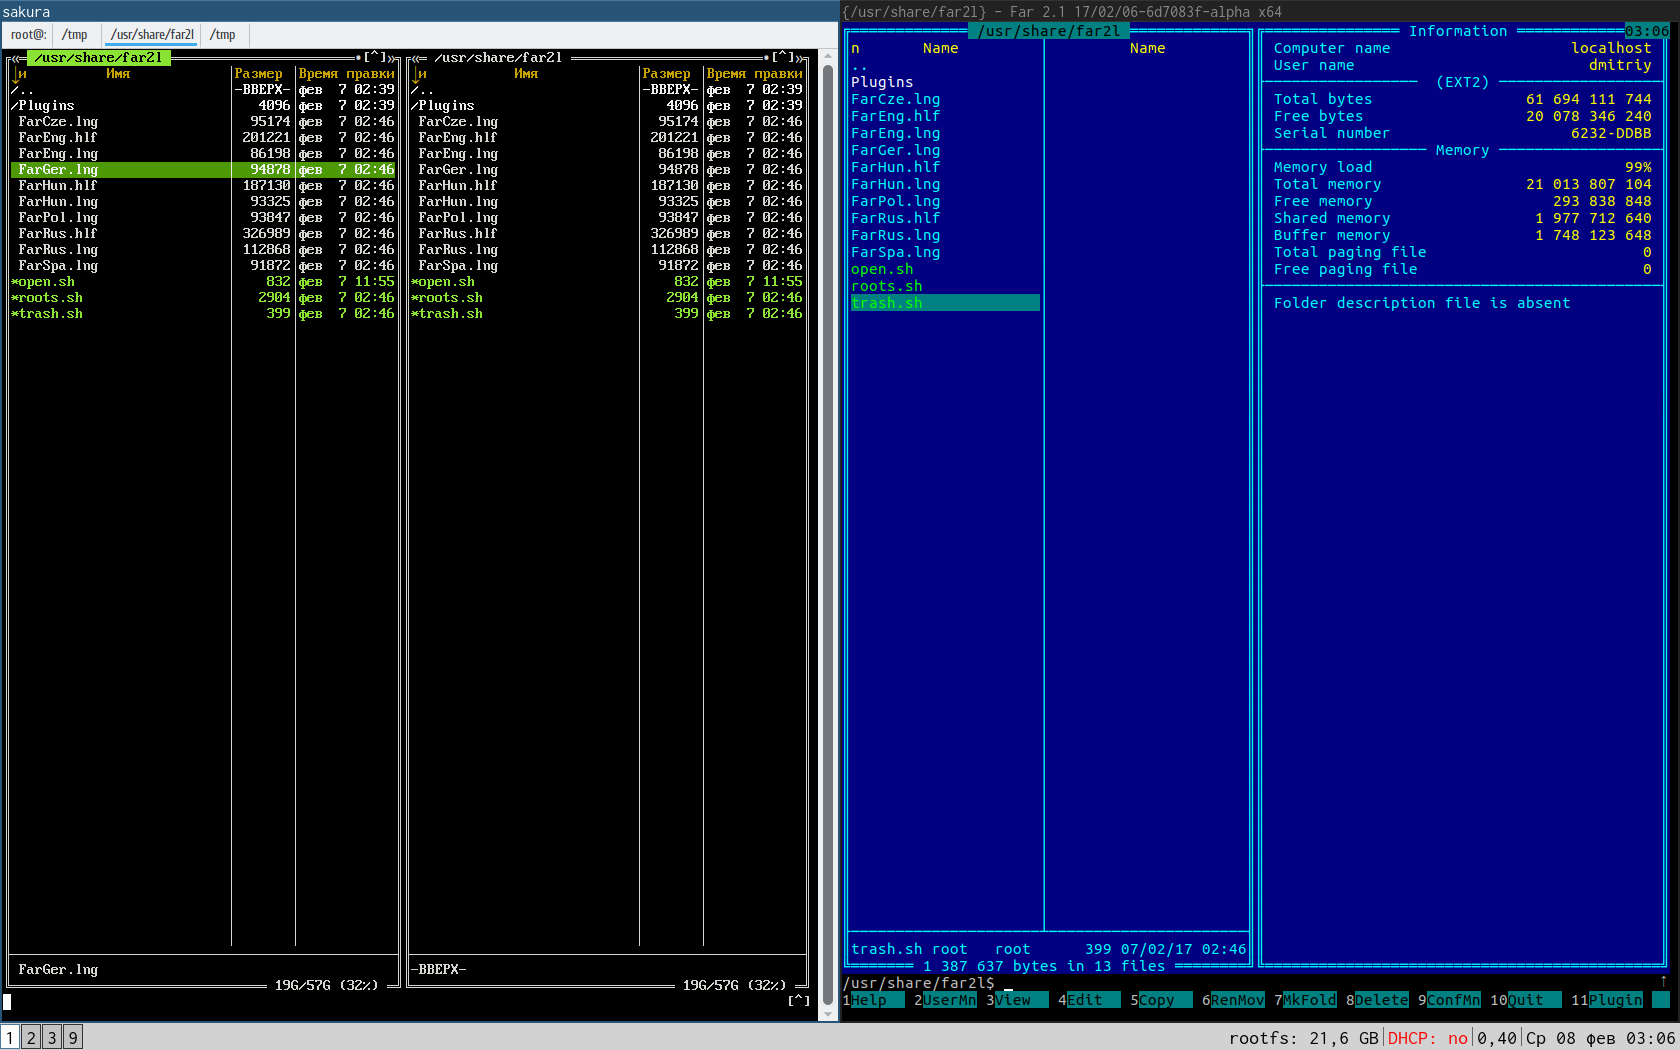Click Время правки header in right black panel
The height and width of the screenshot is (1050, 1680).
pos(754,74)
